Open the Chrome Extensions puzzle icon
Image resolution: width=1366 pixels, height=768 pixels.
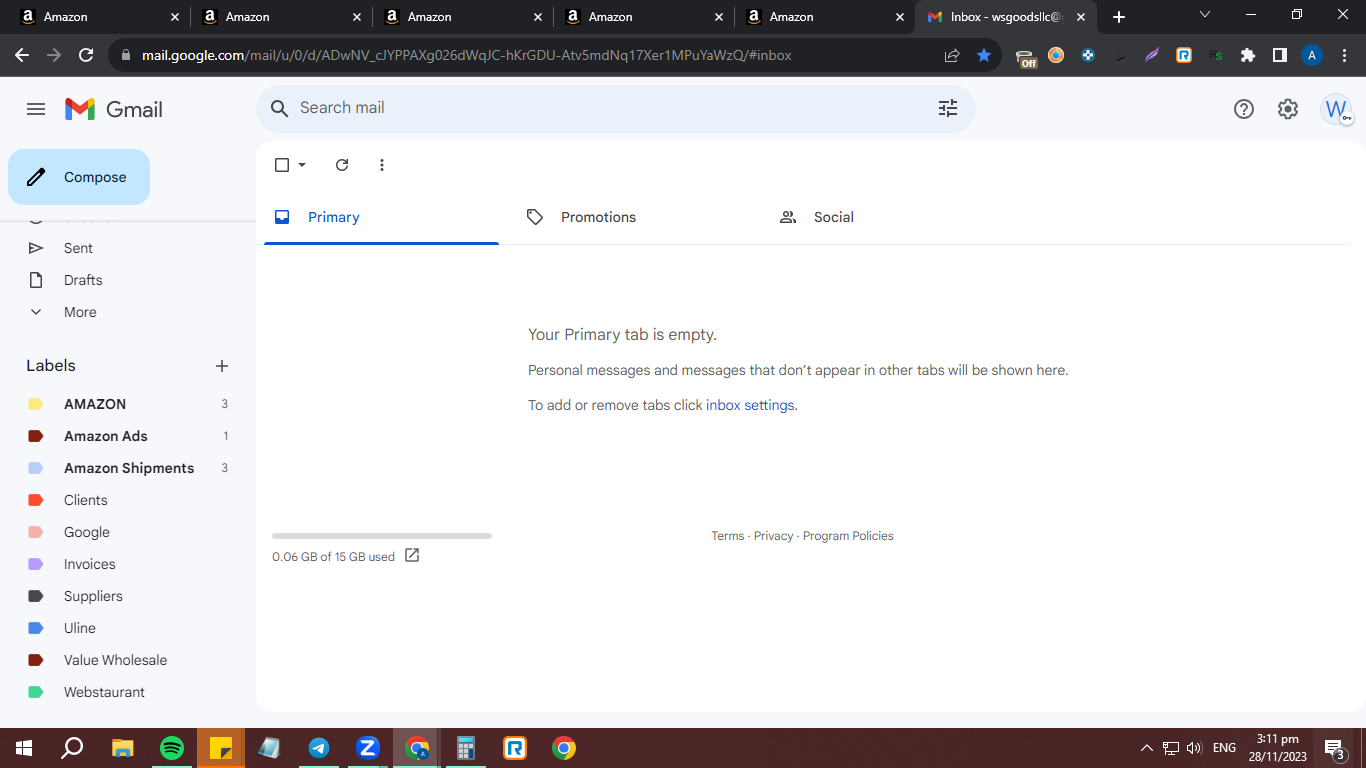coord(1248,55)
